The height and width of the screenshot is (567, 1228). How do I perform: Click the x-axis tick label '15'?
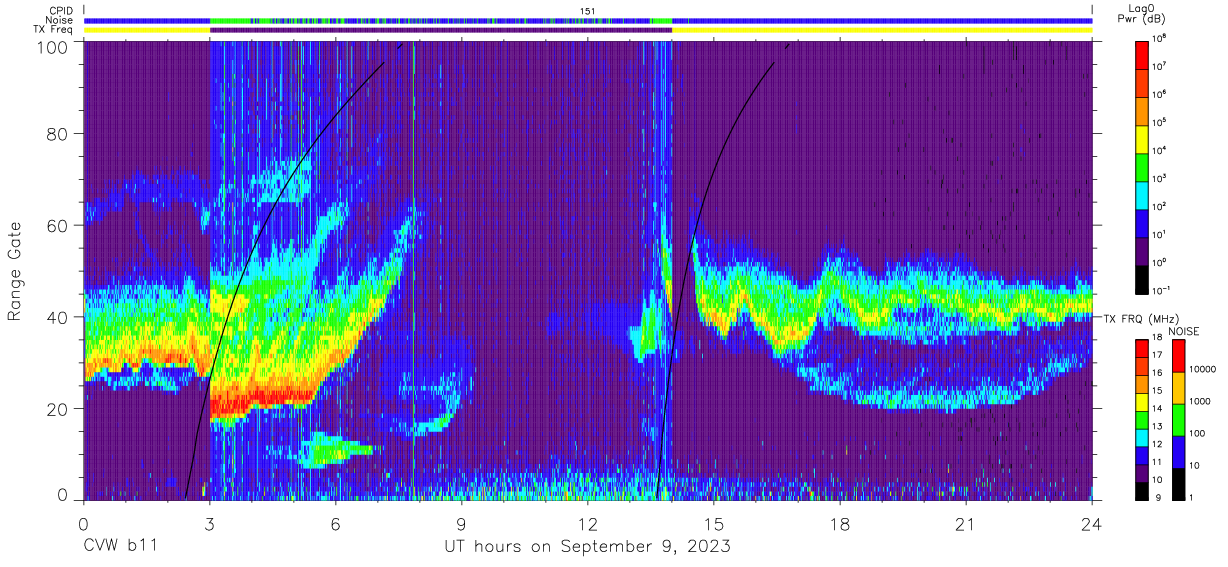[714, 523]
